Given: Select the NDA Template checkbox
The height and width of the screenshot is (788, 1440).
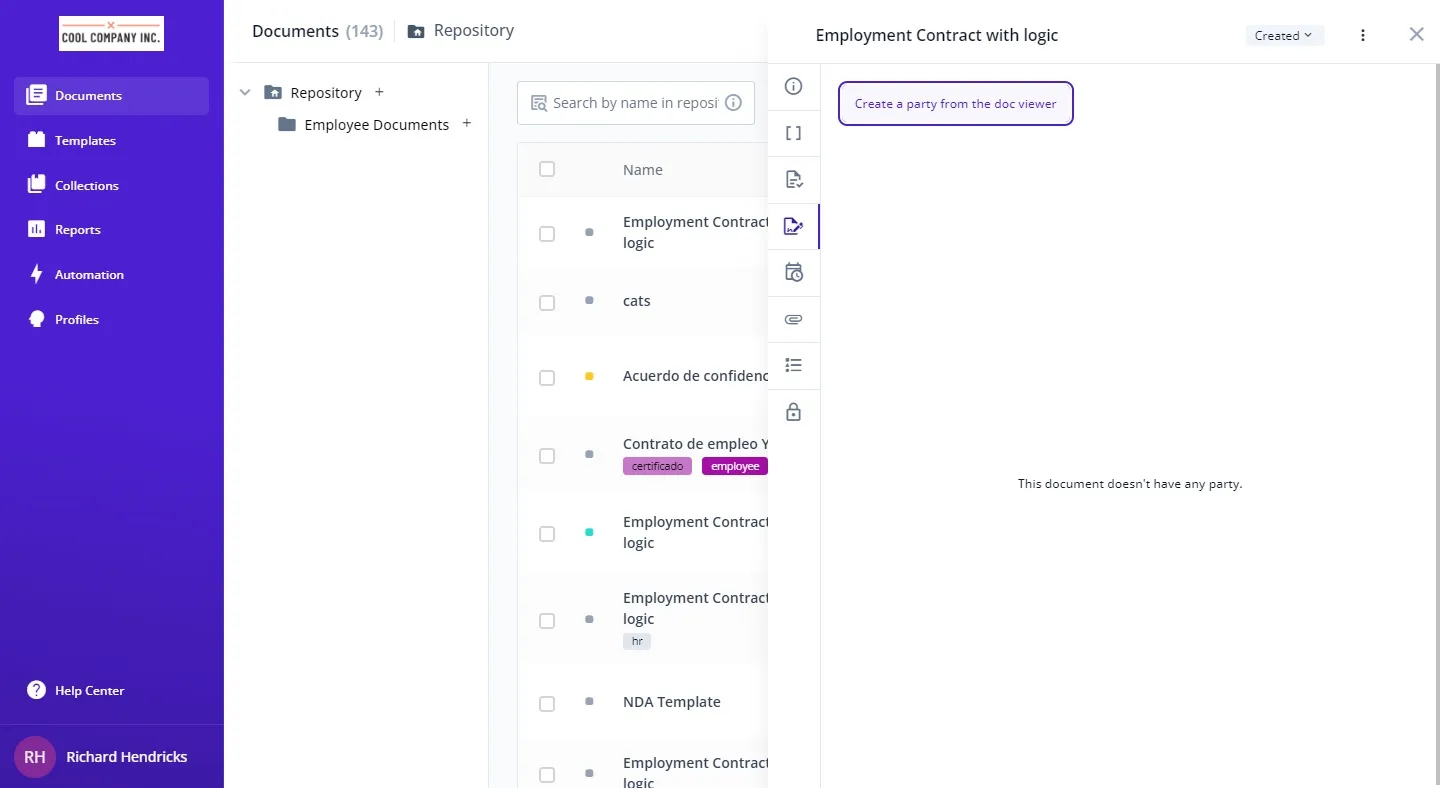Looking at the screenshot, I should (x=547, y=704).
